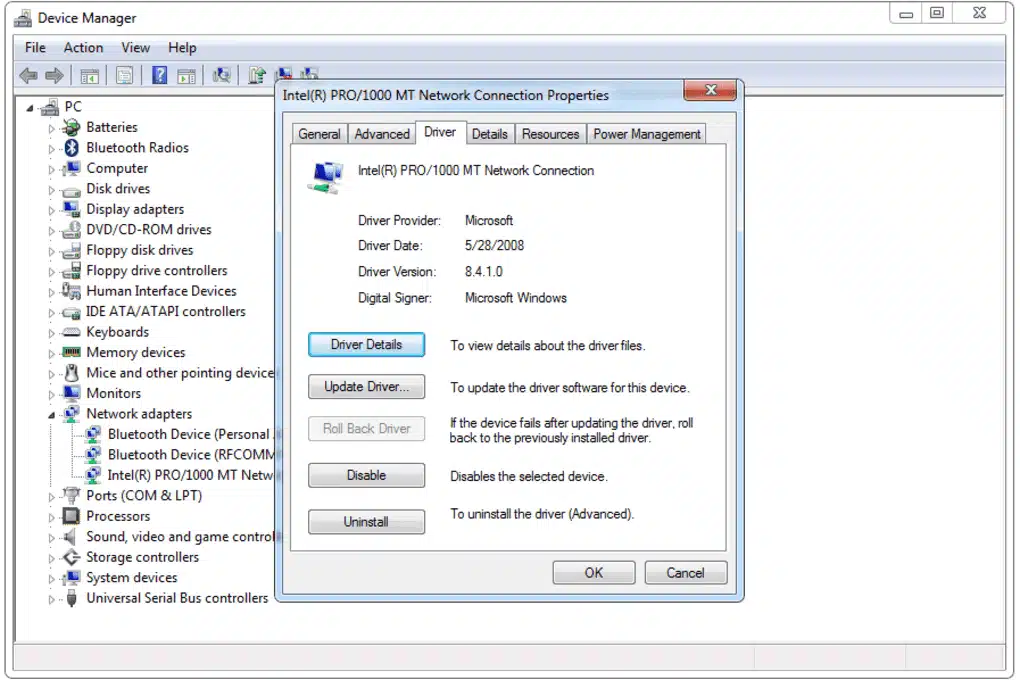Select the Floppy disk drives icon
Image resolution: width=1020 pixels, height=680 pixels.
click(71, 251)
